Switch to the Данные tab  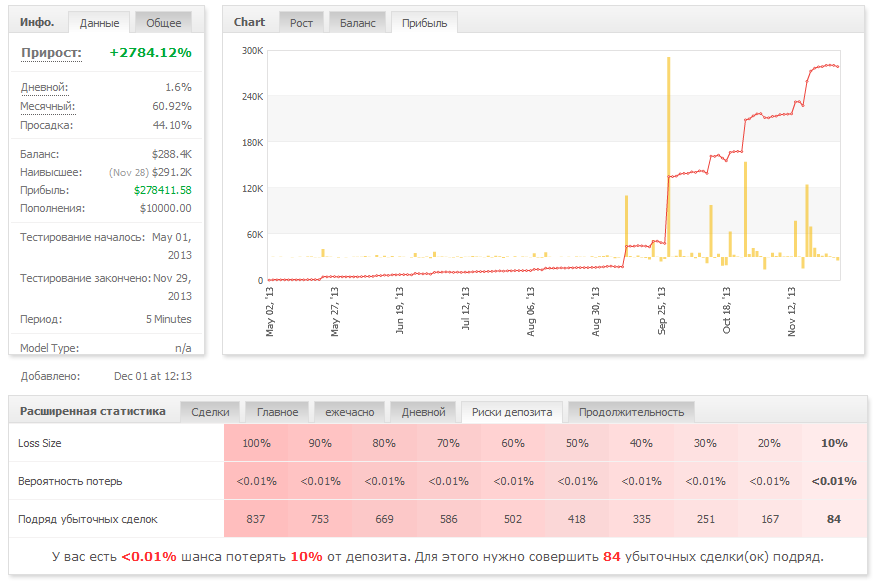(x=98, y=23)
